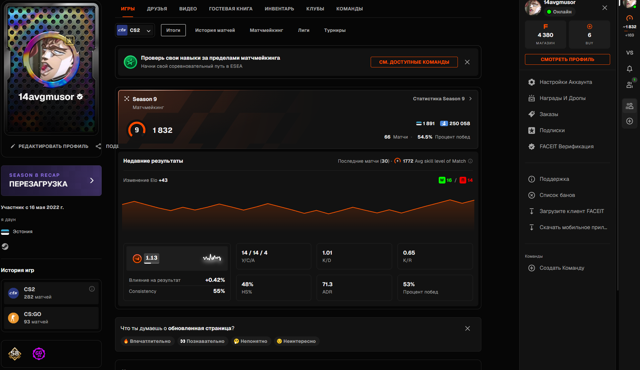Open the Steam profile icon under Эстония
This screenshot has height=370, width=640.
pyautogui.click(x=5, y=246)
